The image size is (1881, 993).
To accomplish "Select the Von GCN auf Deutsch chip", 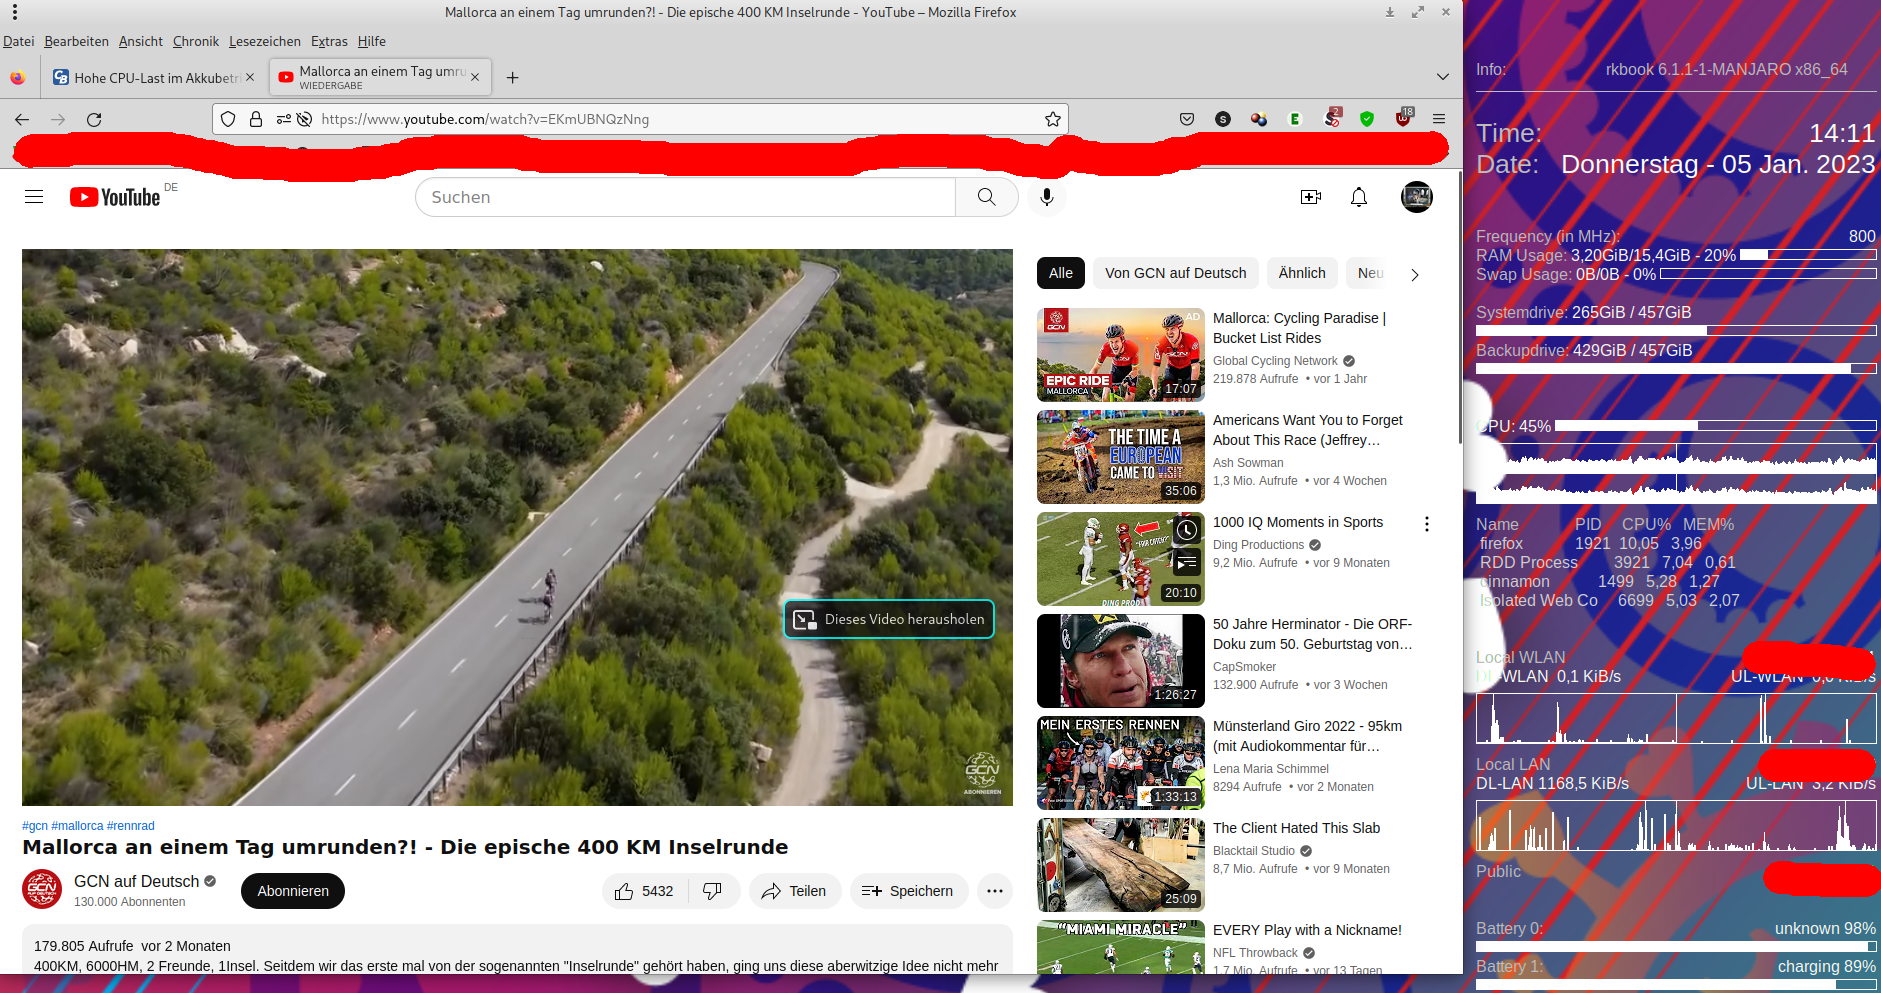I will 1176,273.
